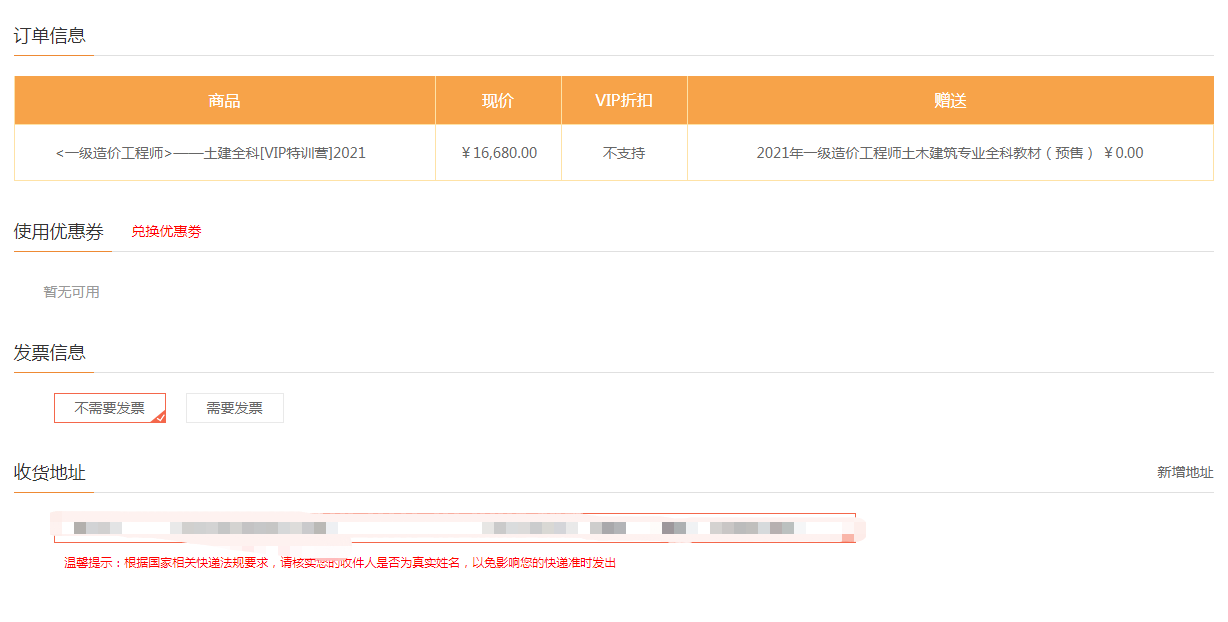Click checkmark corner on 不需要发票 option
The image size is (1228, 622).
point(159,417)
